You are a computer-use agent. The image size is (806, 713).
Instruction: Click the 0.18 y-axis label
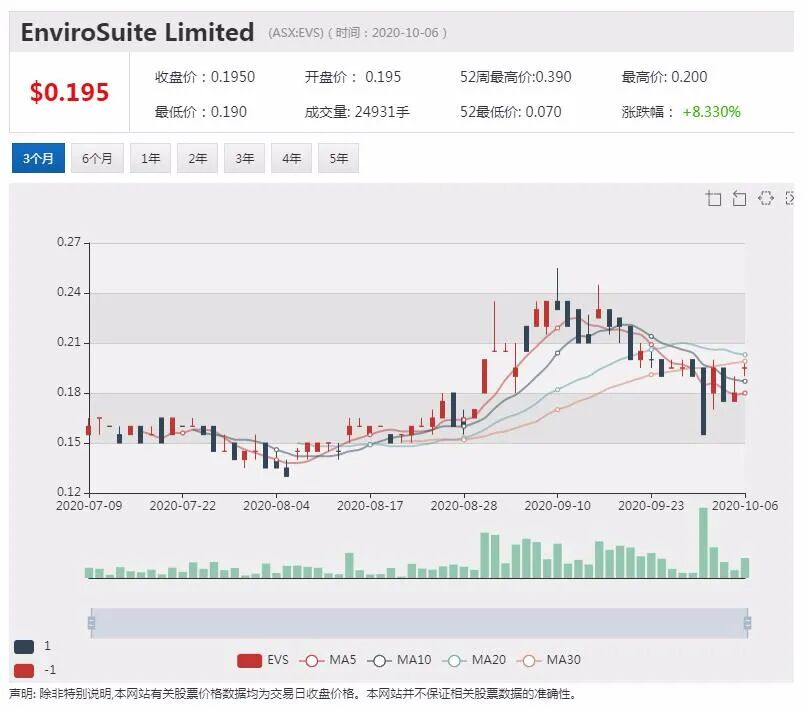point(69,392)
